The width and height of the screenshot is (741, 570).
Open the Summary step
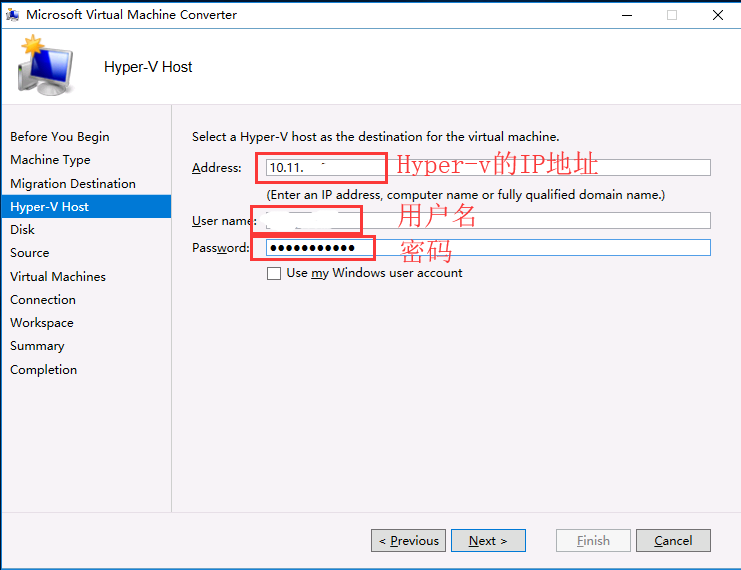point(37,346)
